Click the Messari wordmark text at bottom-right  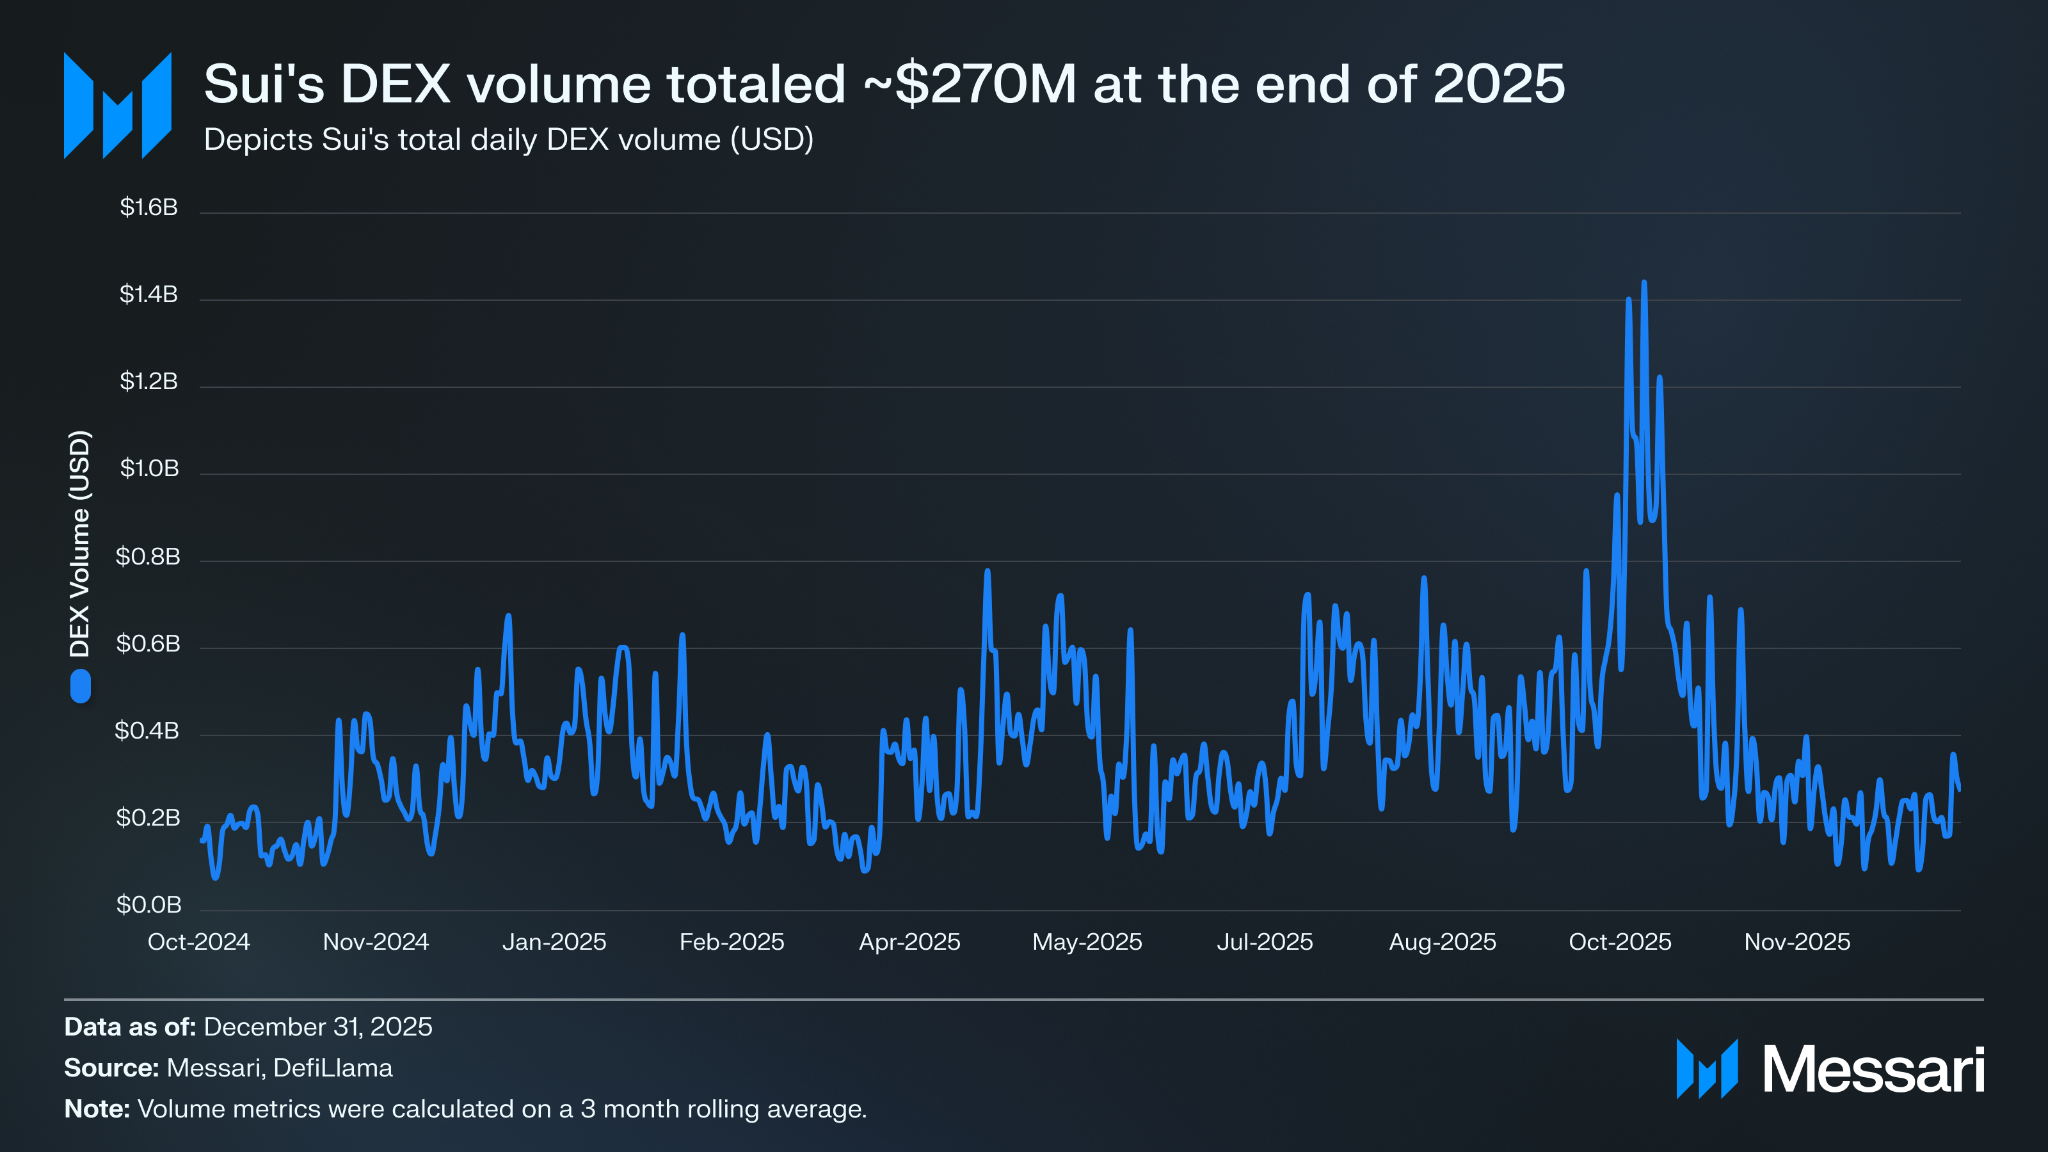[1873, 1070]
